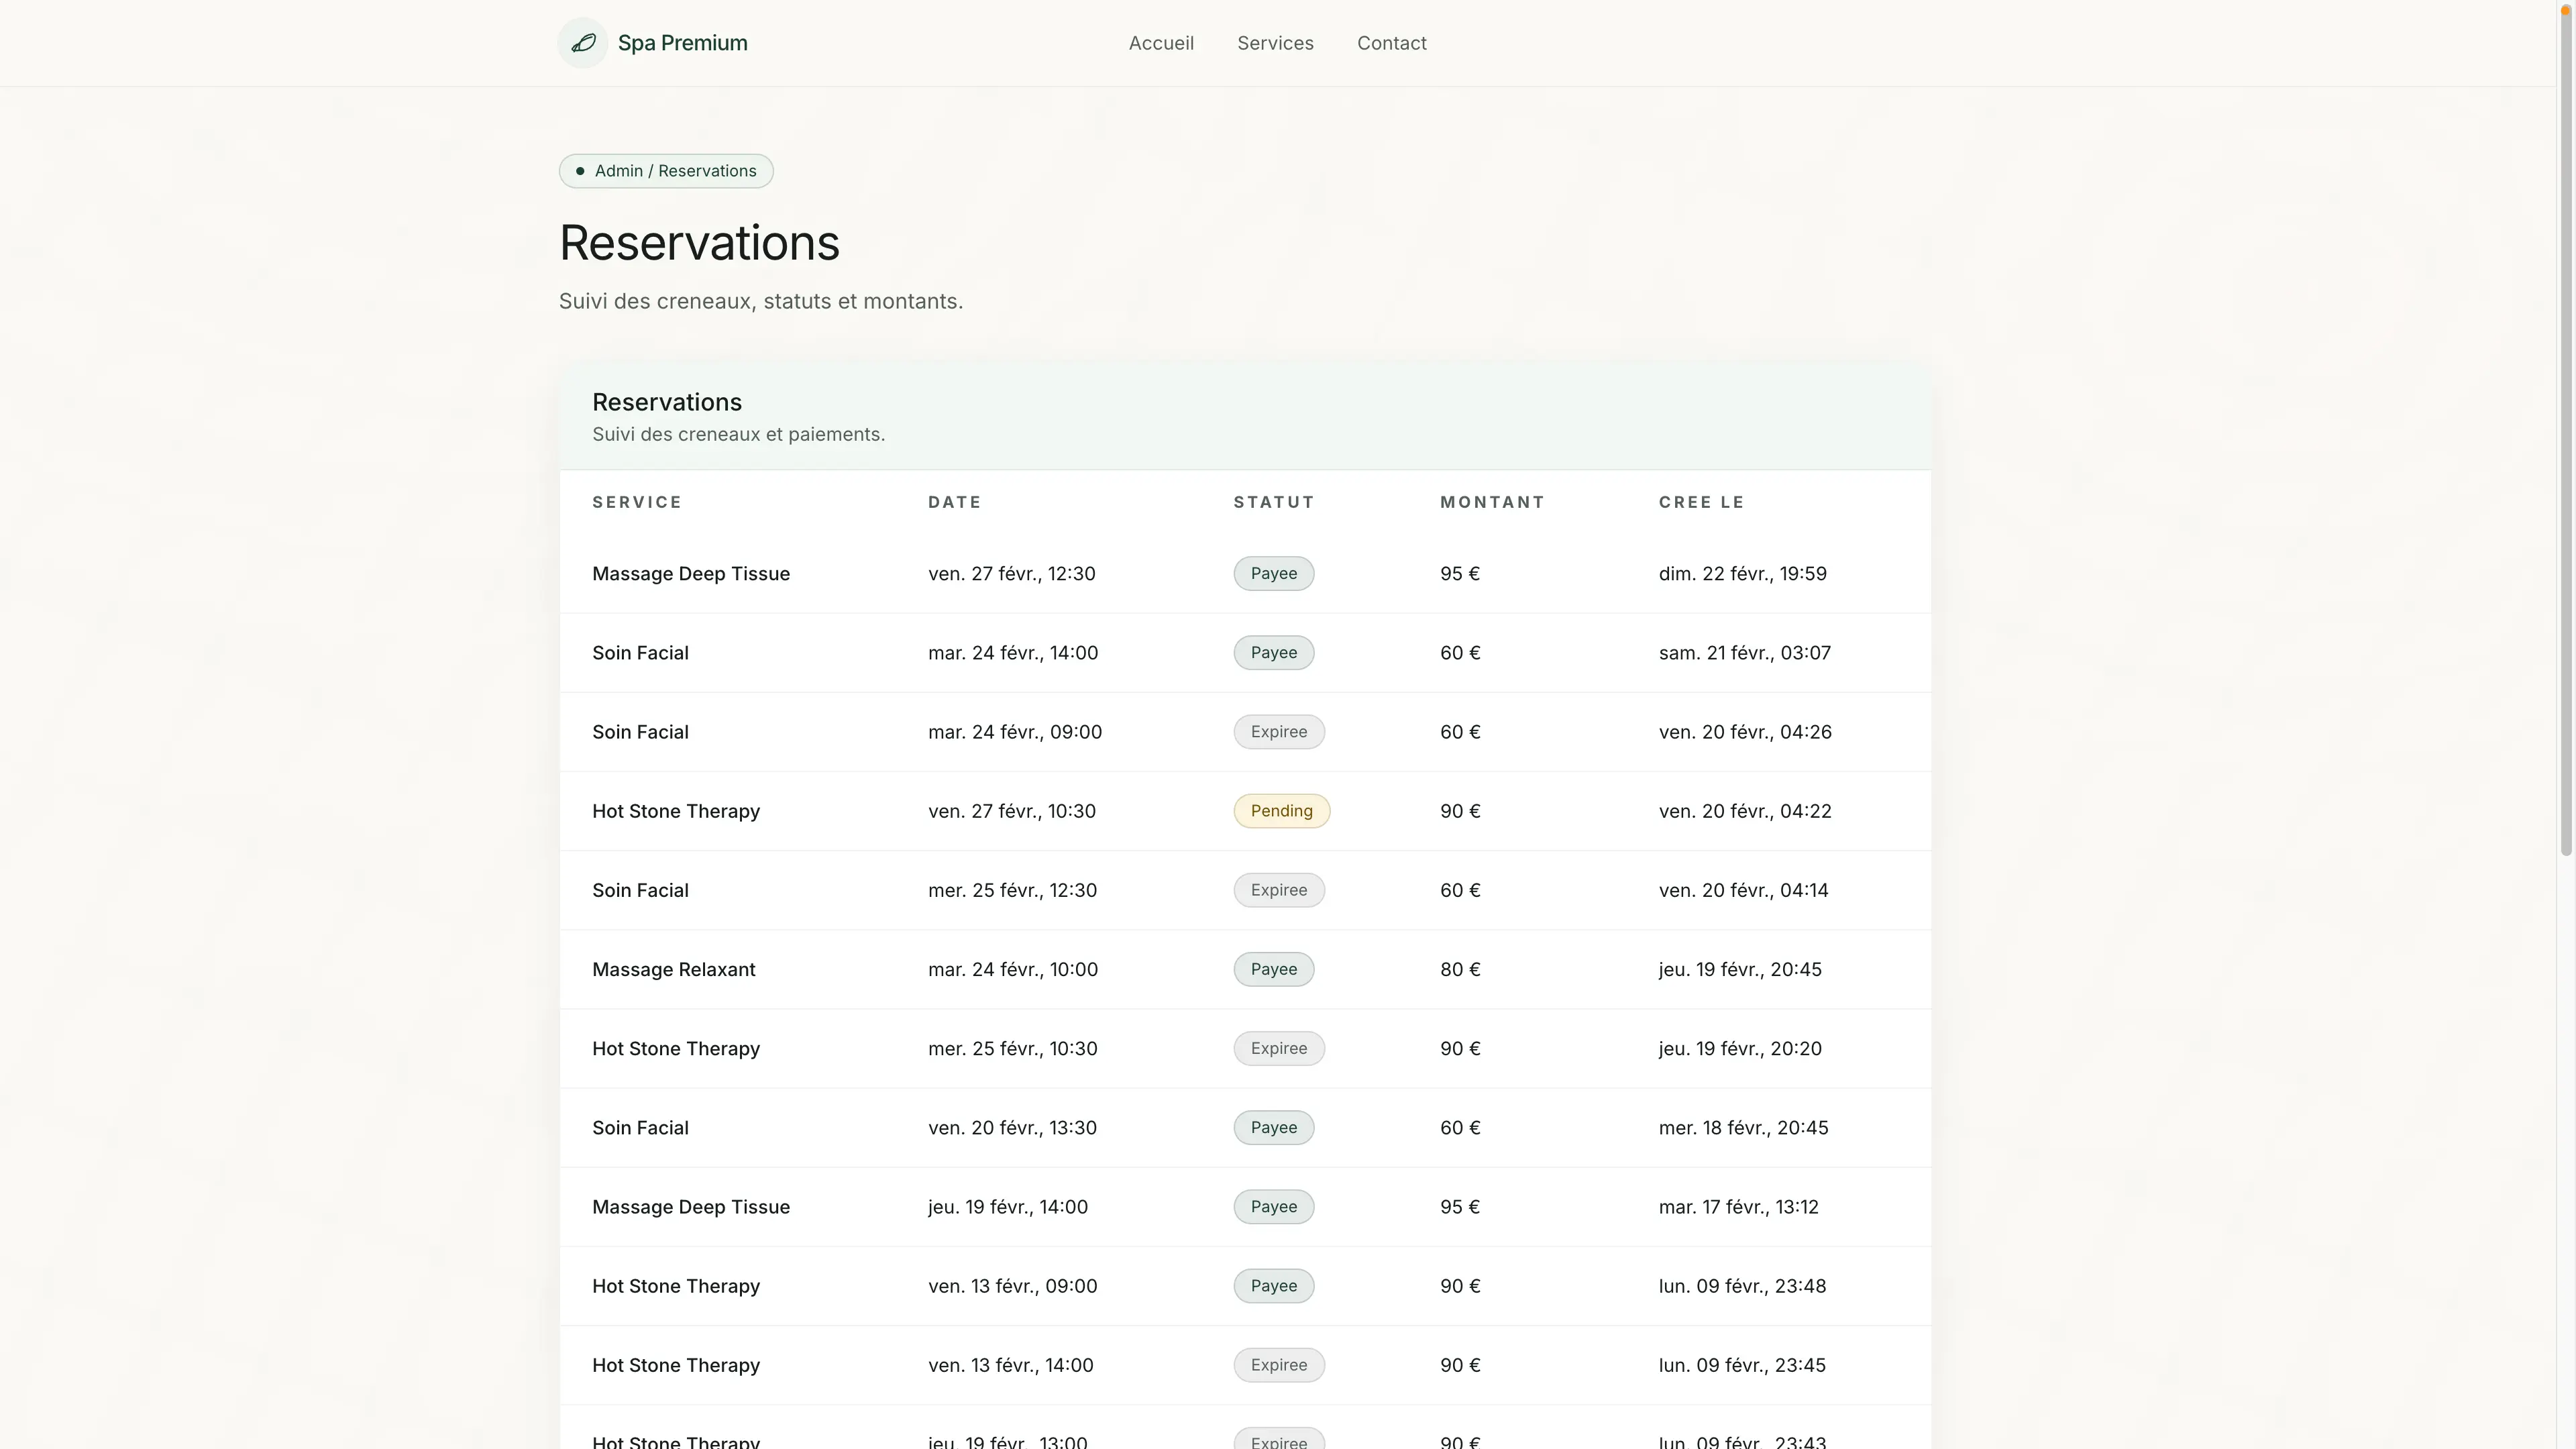Viewport: 2576px width, 1449px height.
Task: Click the vertical page scrollbar thumb
Action: pos(2565,430)
